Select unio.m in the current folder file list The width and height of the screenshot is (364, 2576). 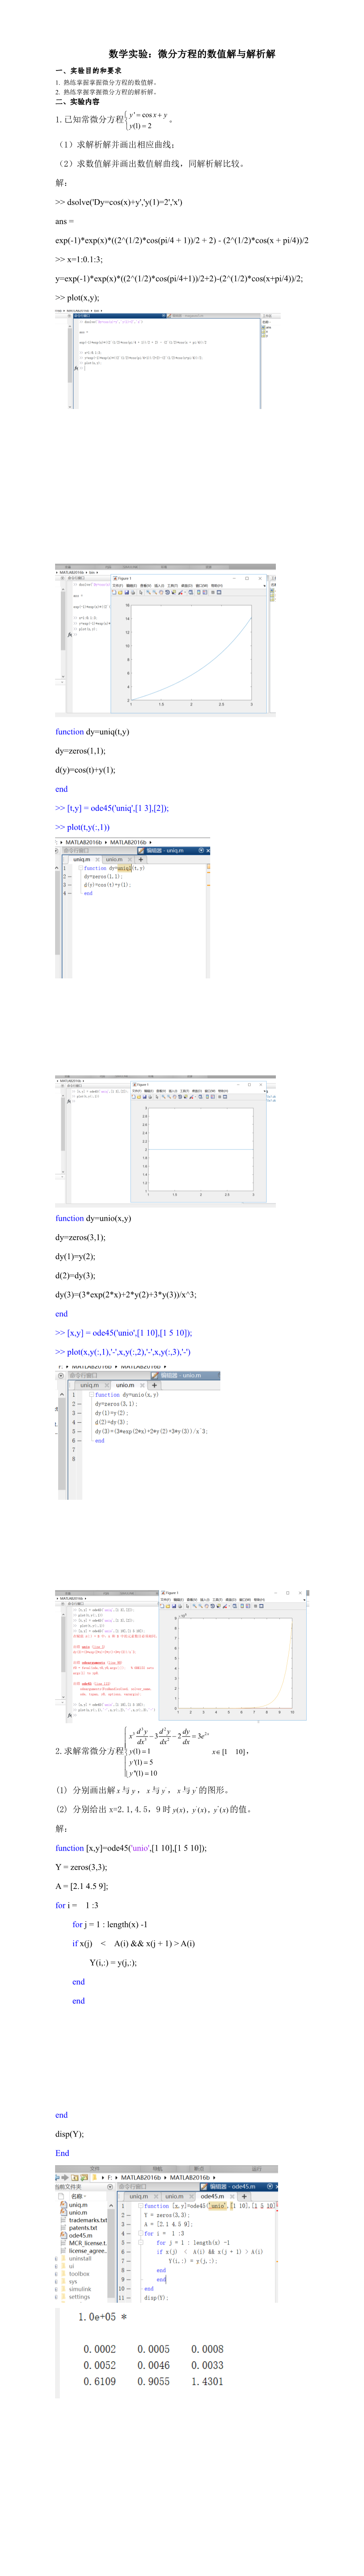coord(78,2213)
